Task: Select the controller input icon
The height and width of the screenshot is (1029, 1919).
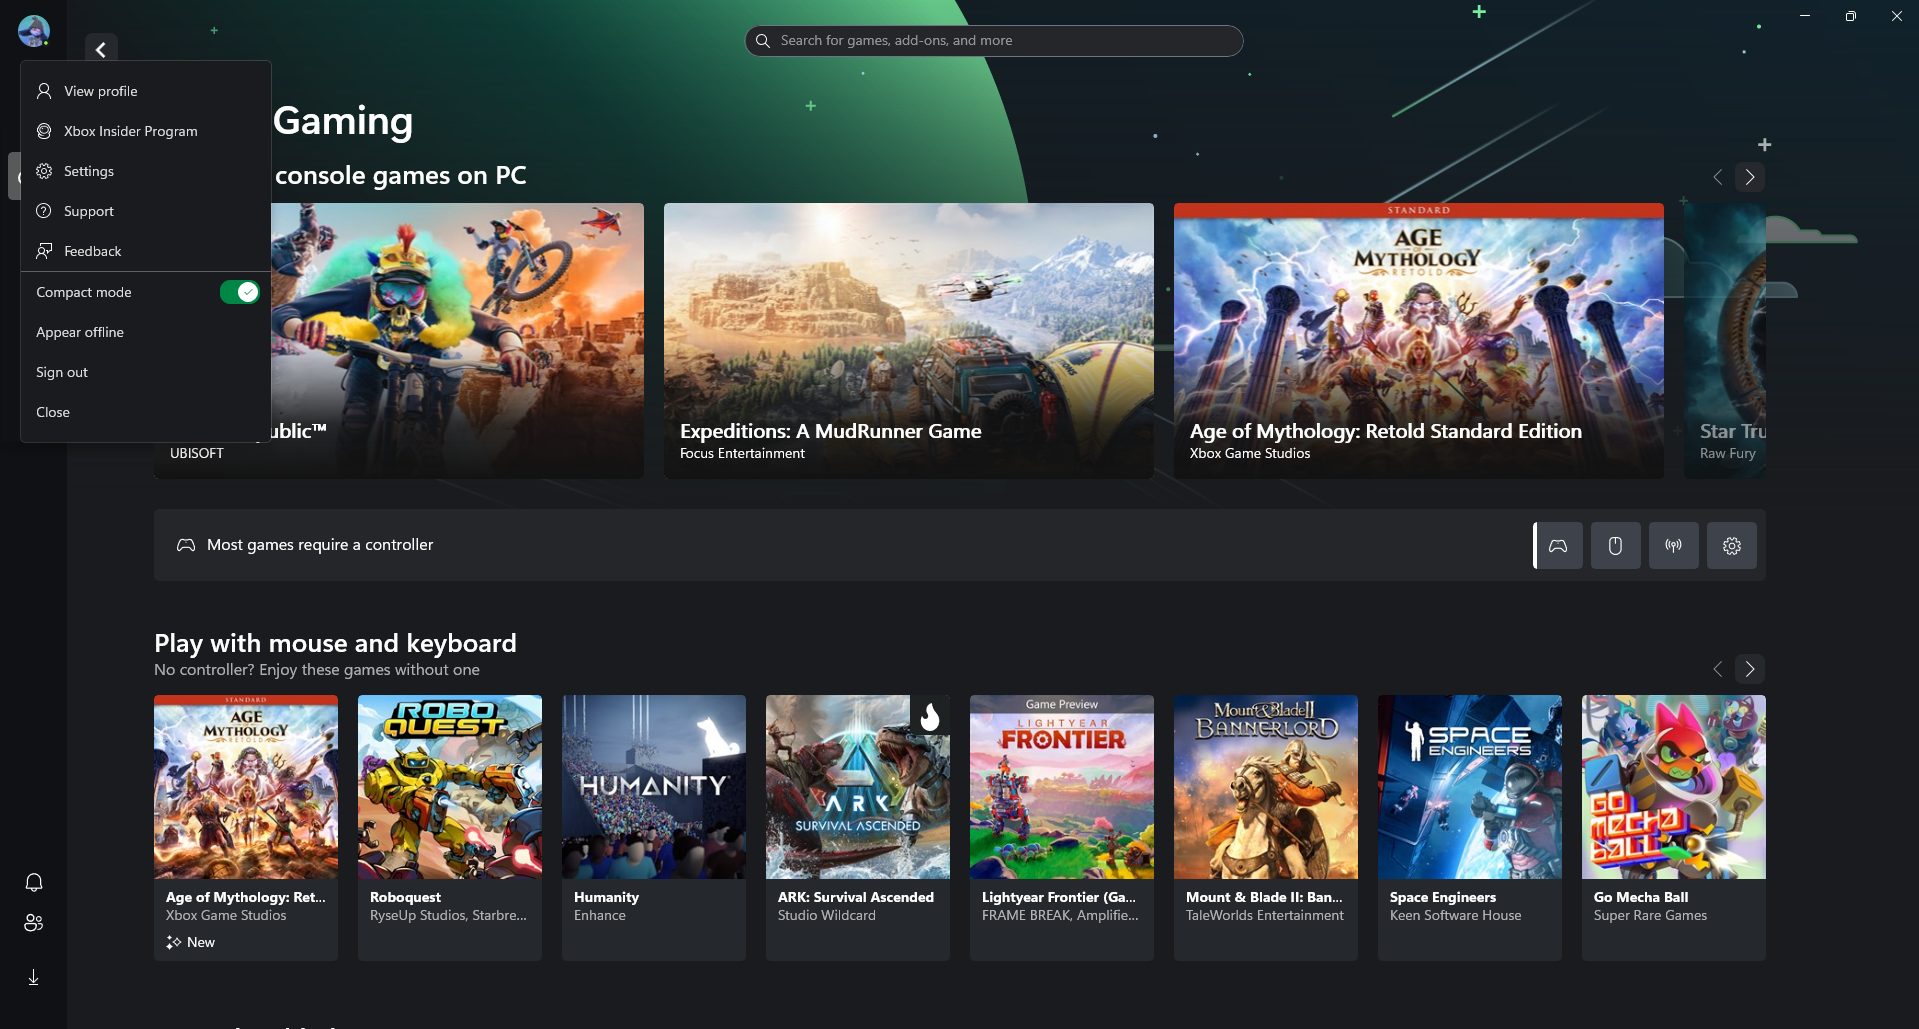Action: pyautogui.click(x=1558, y=545)
